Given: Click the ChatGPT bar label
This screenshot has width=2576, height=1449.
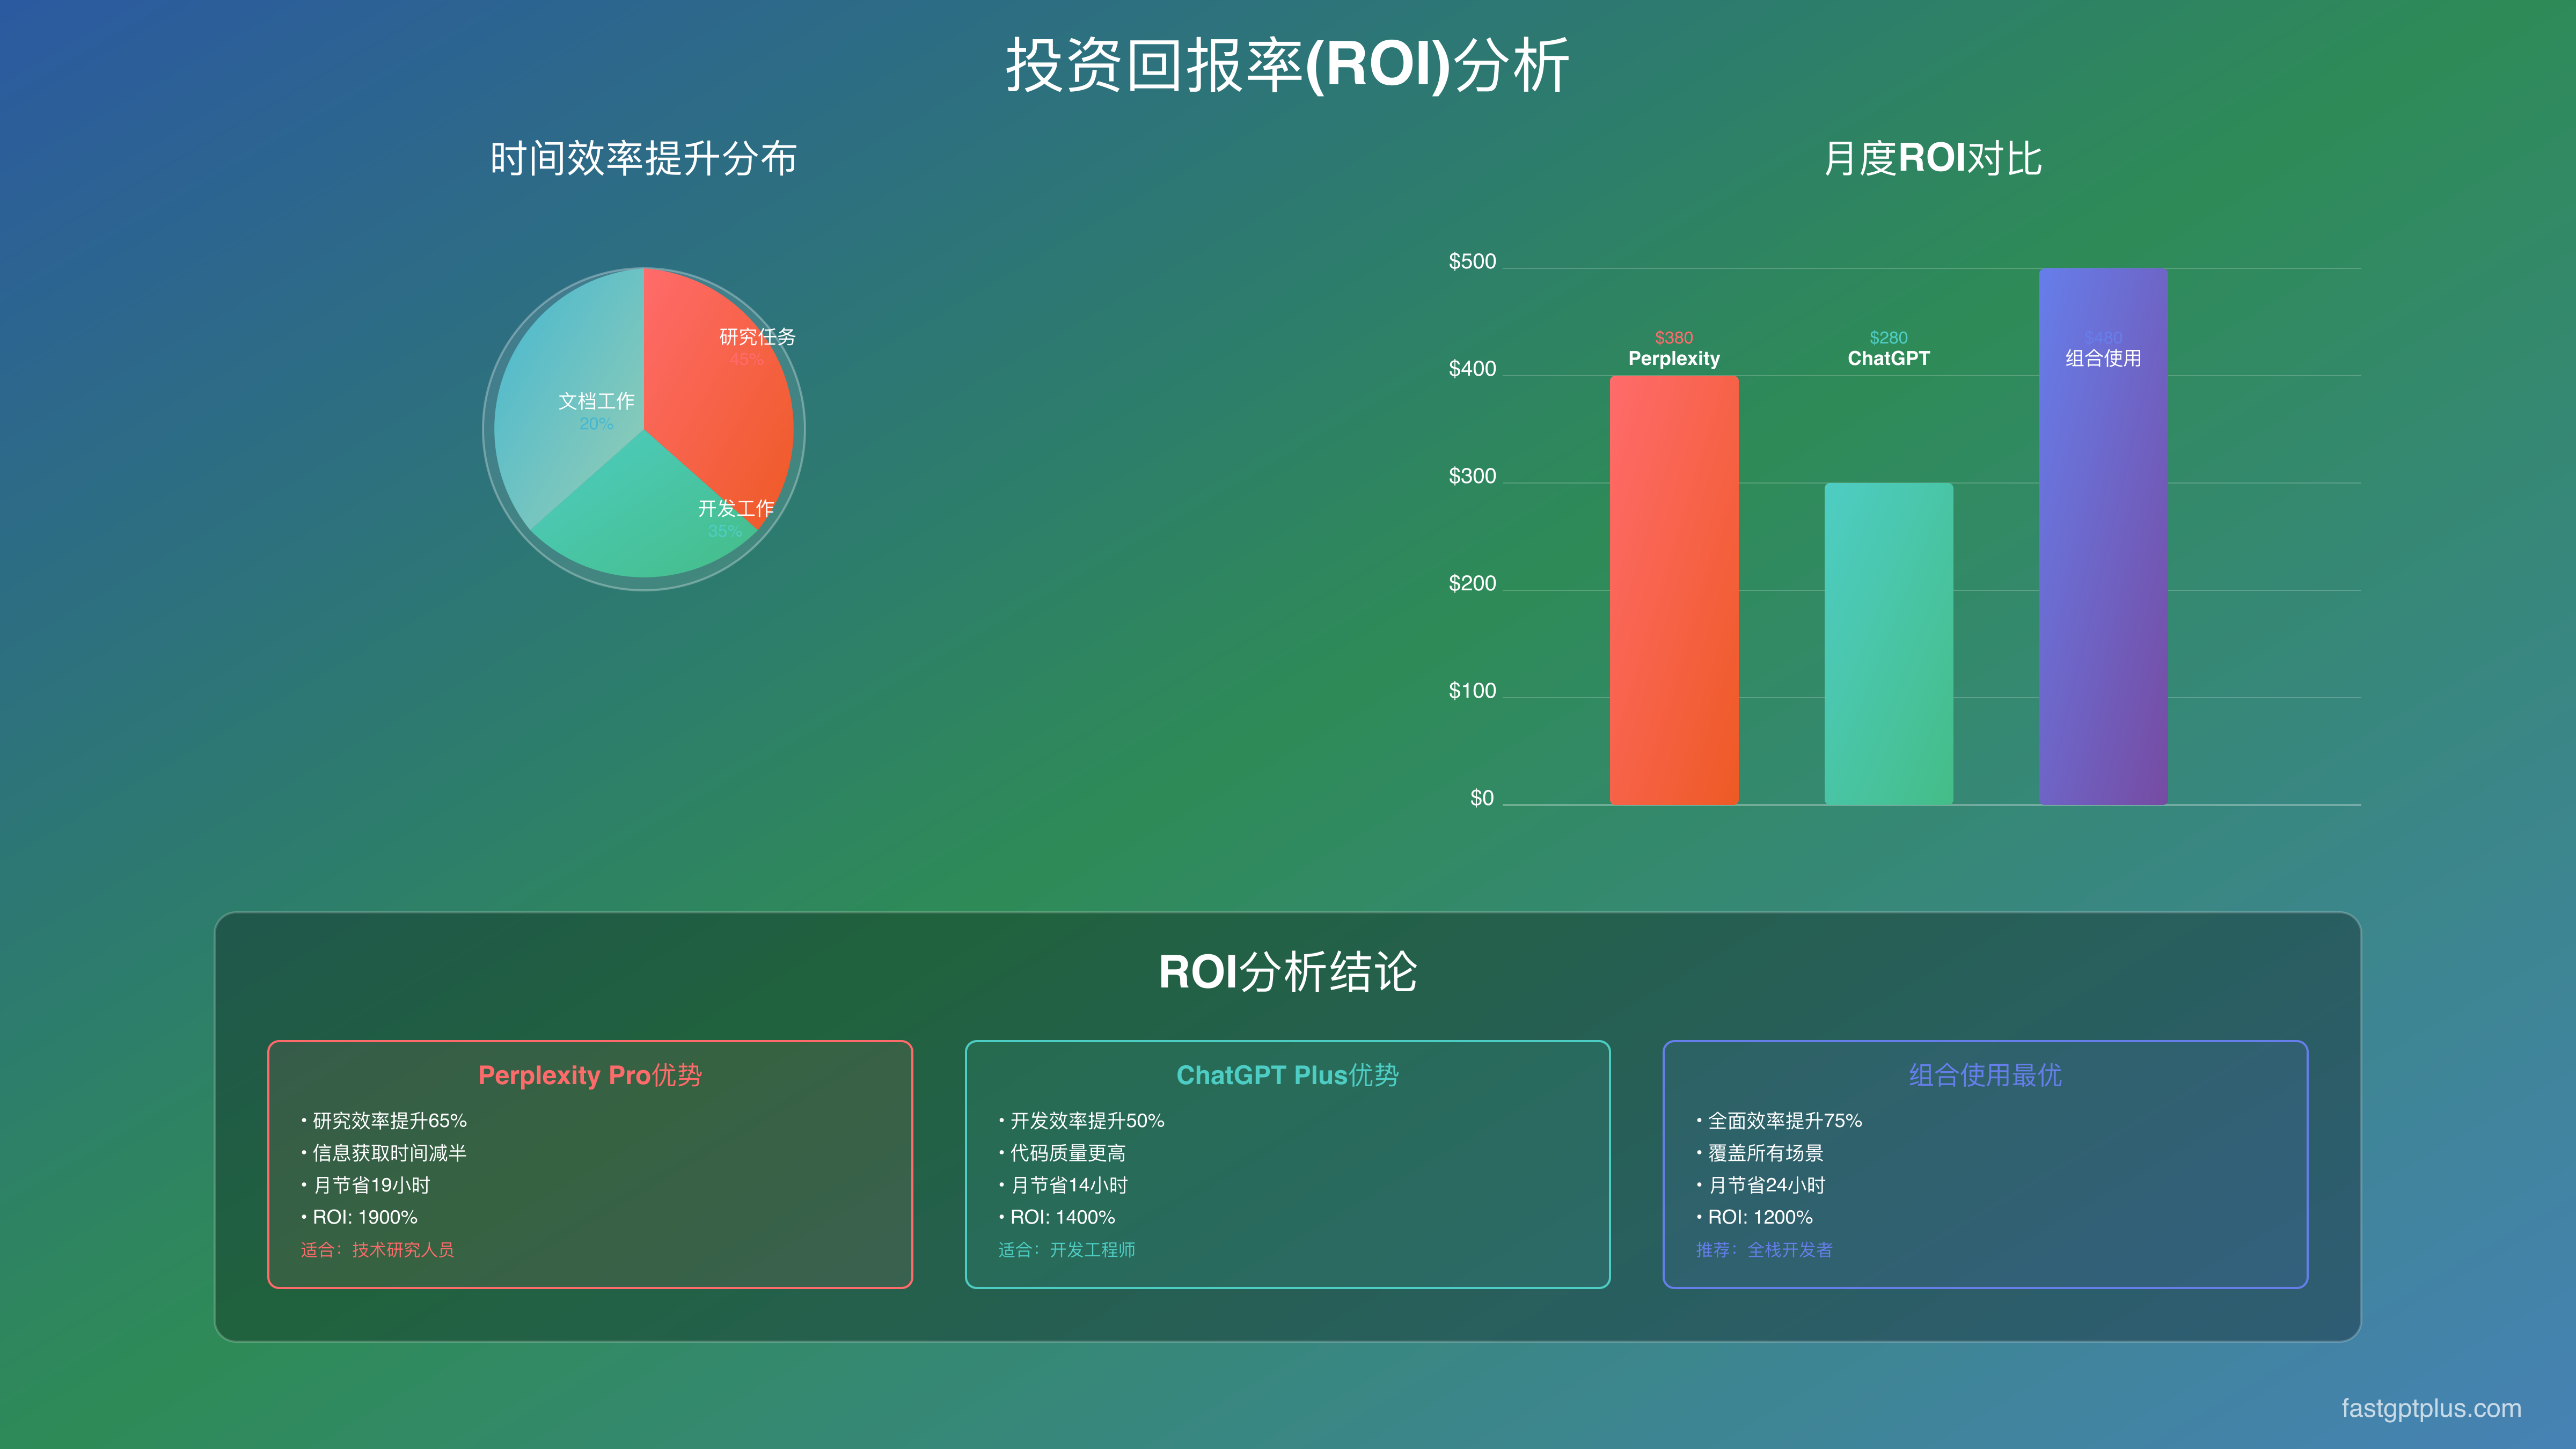Looking at the screenshot, I should click(x=1888, y=358).
